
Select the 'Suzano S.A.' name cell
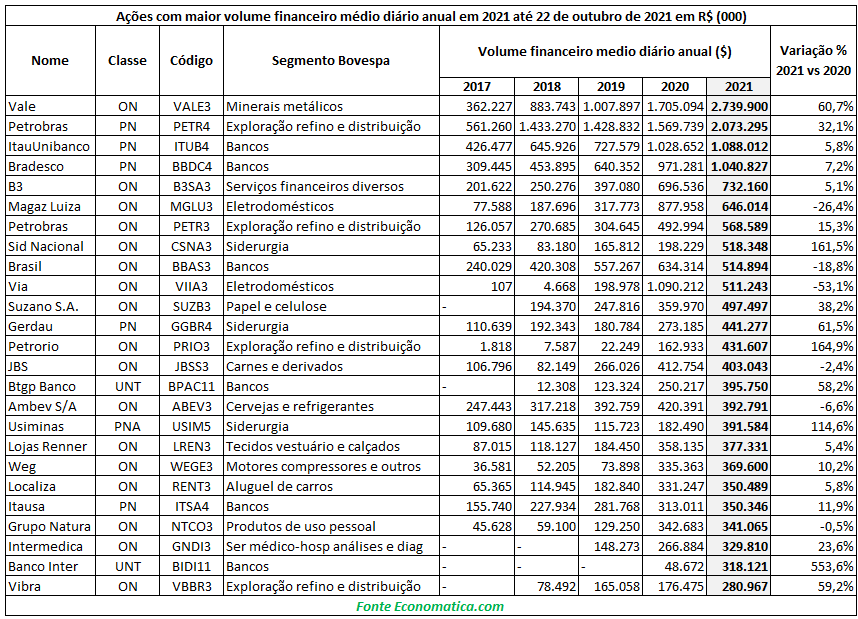click(x=50, y=306)
